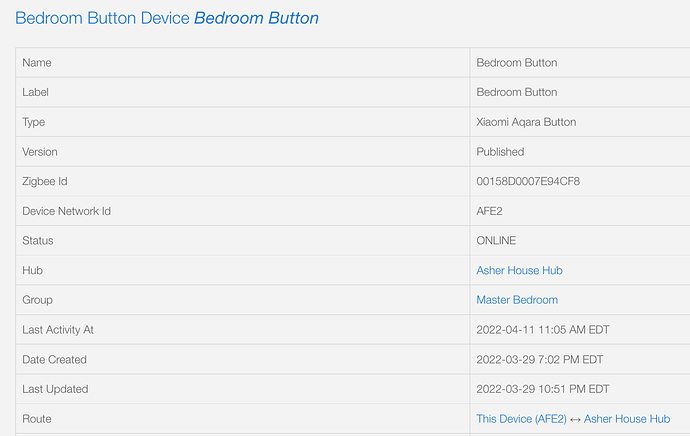Screen dimensions: 690x436
Task: Select the Zigbee Id value 00158D0007E94CF8
Action: tap(528, 181)
